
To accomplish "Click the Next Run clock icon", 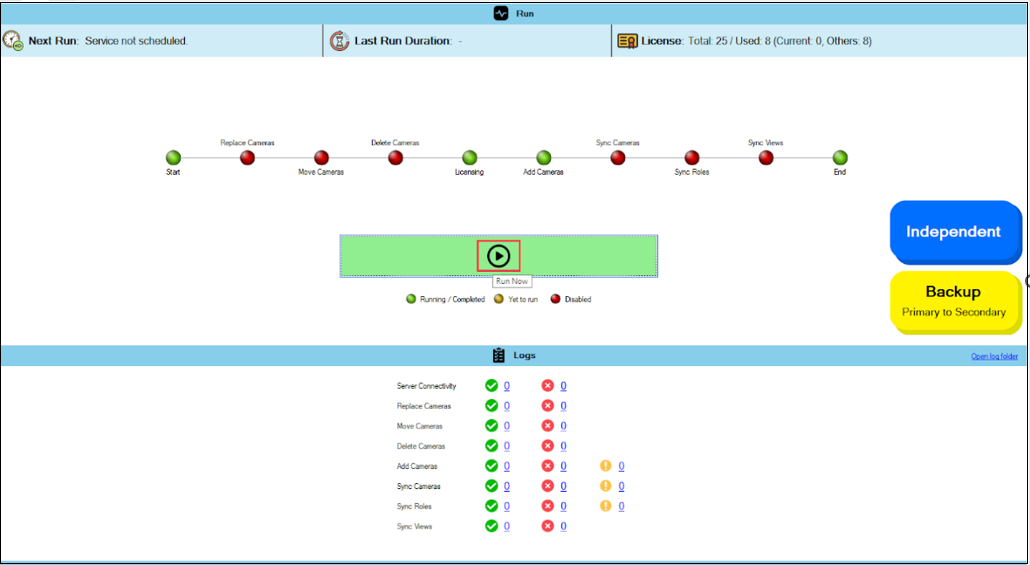I will pyautogui.click(x=13, y=41).
